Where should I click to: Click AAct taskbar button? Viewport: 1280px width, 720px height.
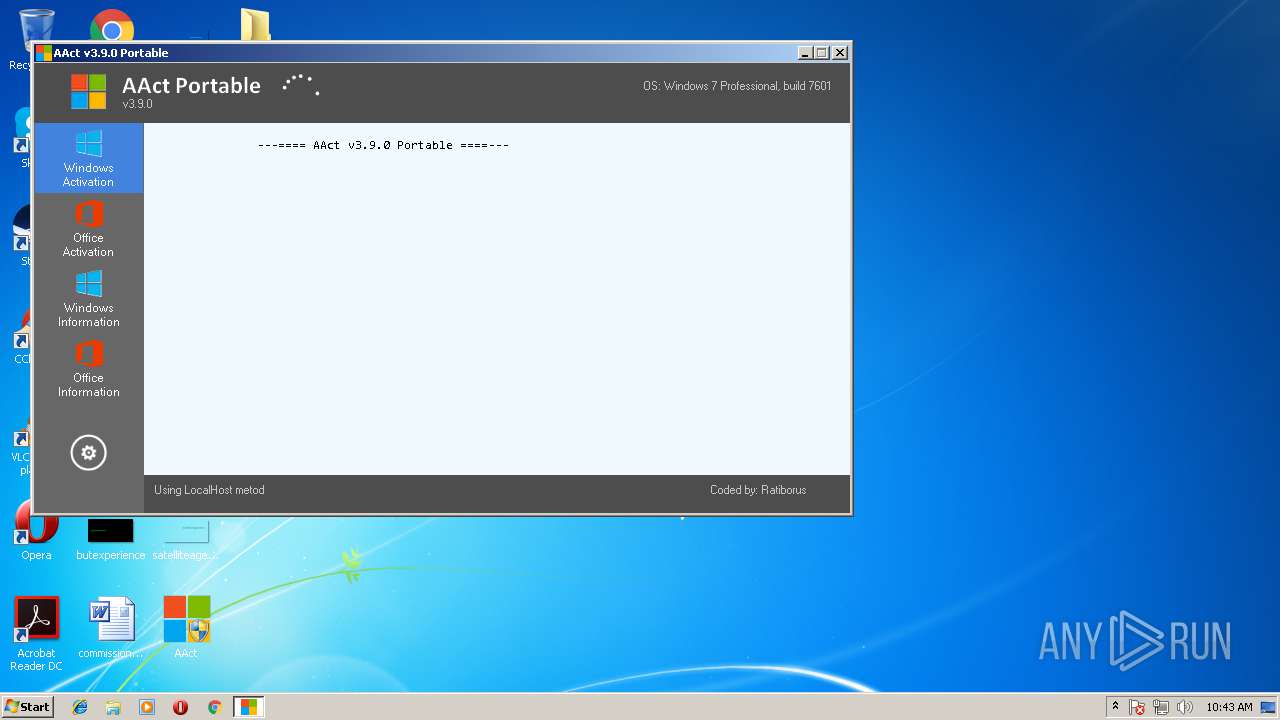click(x=248, y=707)
